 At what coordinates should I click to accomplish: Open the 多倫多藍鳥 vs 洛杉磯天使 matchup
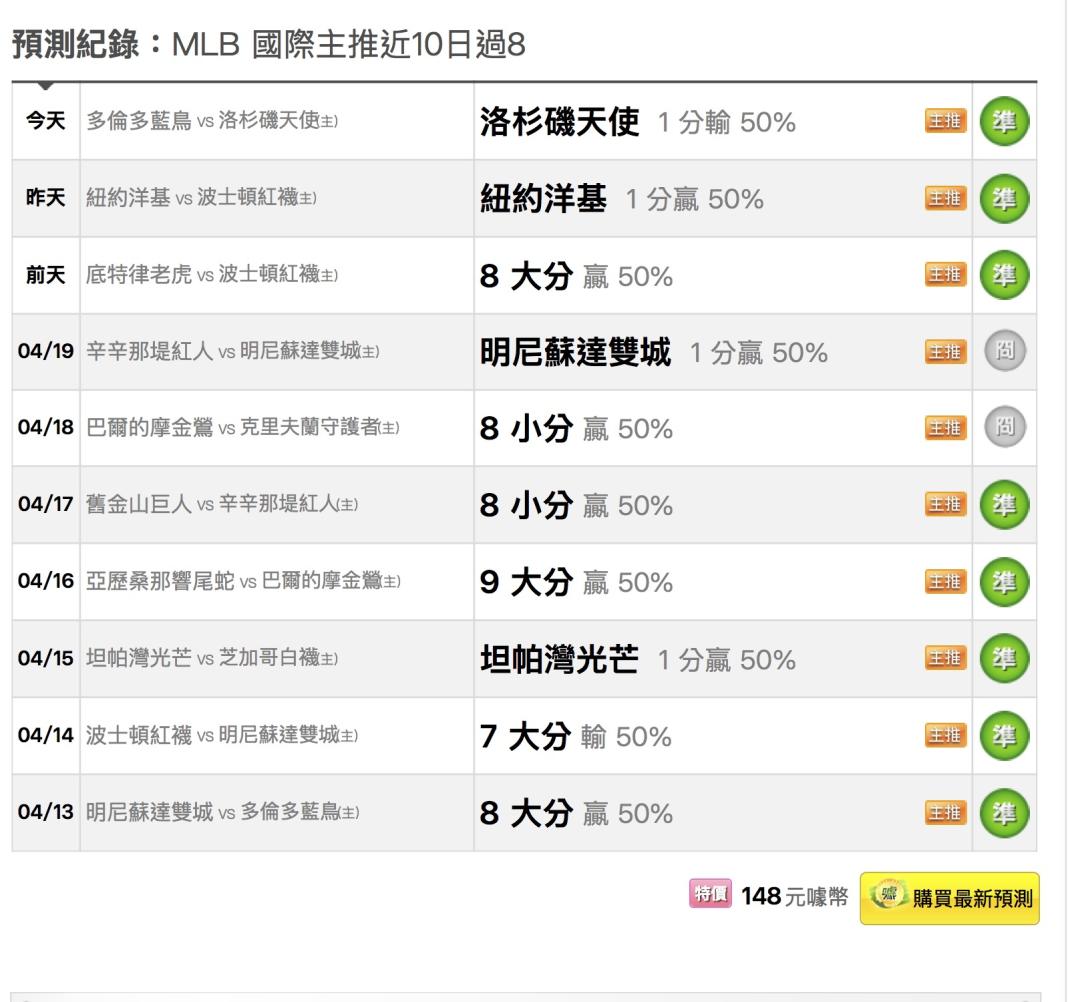[x=212, y=122]
